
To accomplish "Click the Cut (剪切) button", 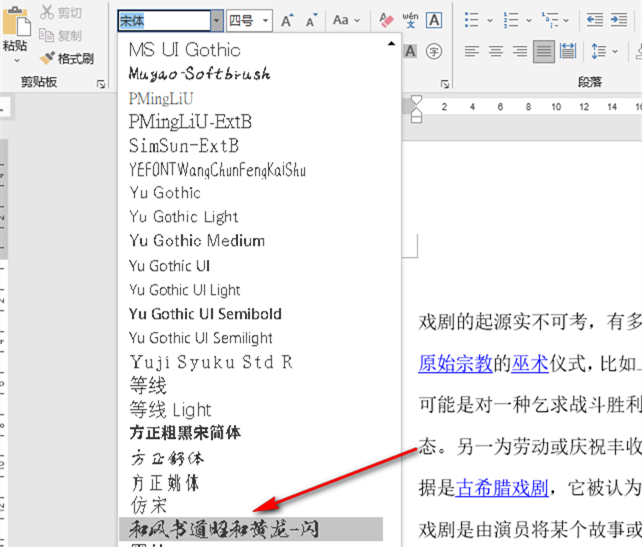I will point(60,13).
